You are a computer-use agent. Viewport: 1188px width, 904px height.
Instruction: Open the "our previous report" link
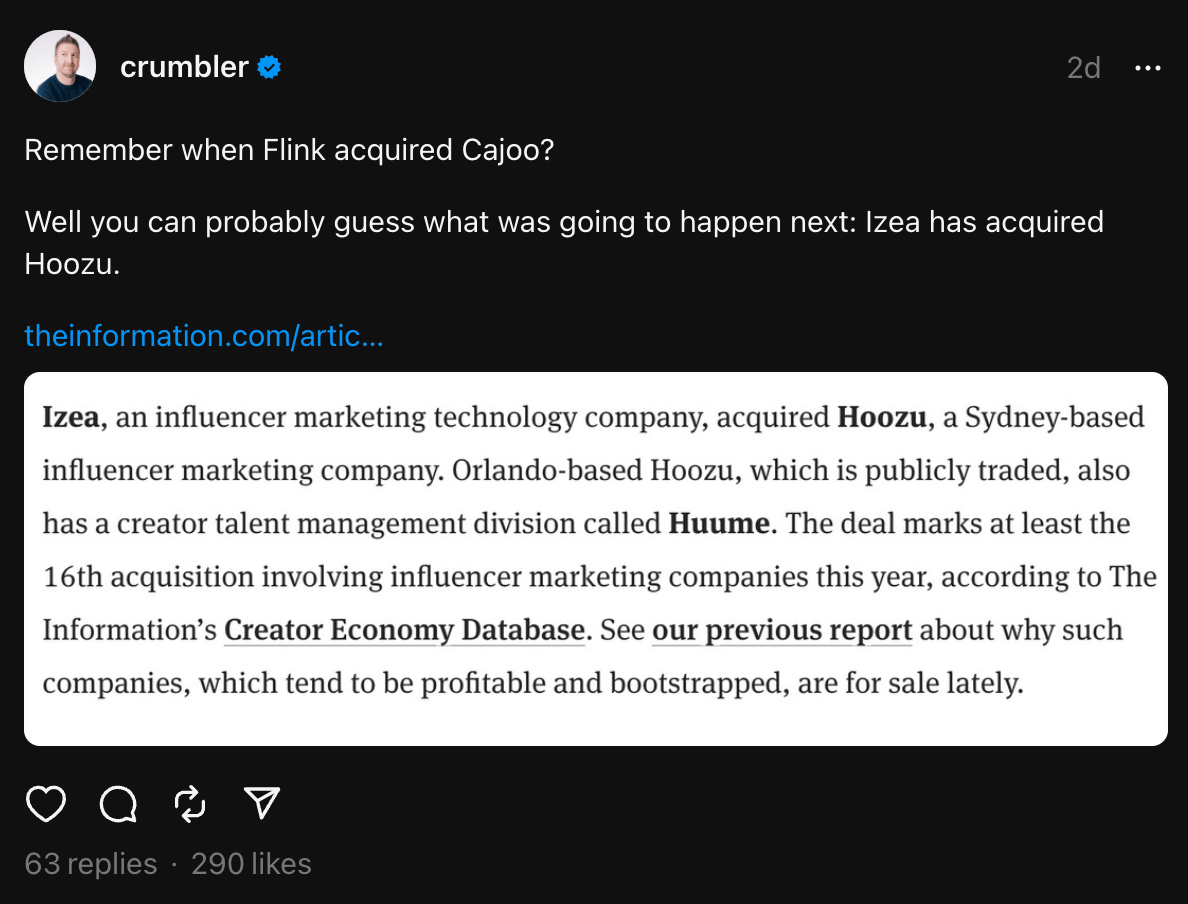pyautogui.click(x=781, y=630)
